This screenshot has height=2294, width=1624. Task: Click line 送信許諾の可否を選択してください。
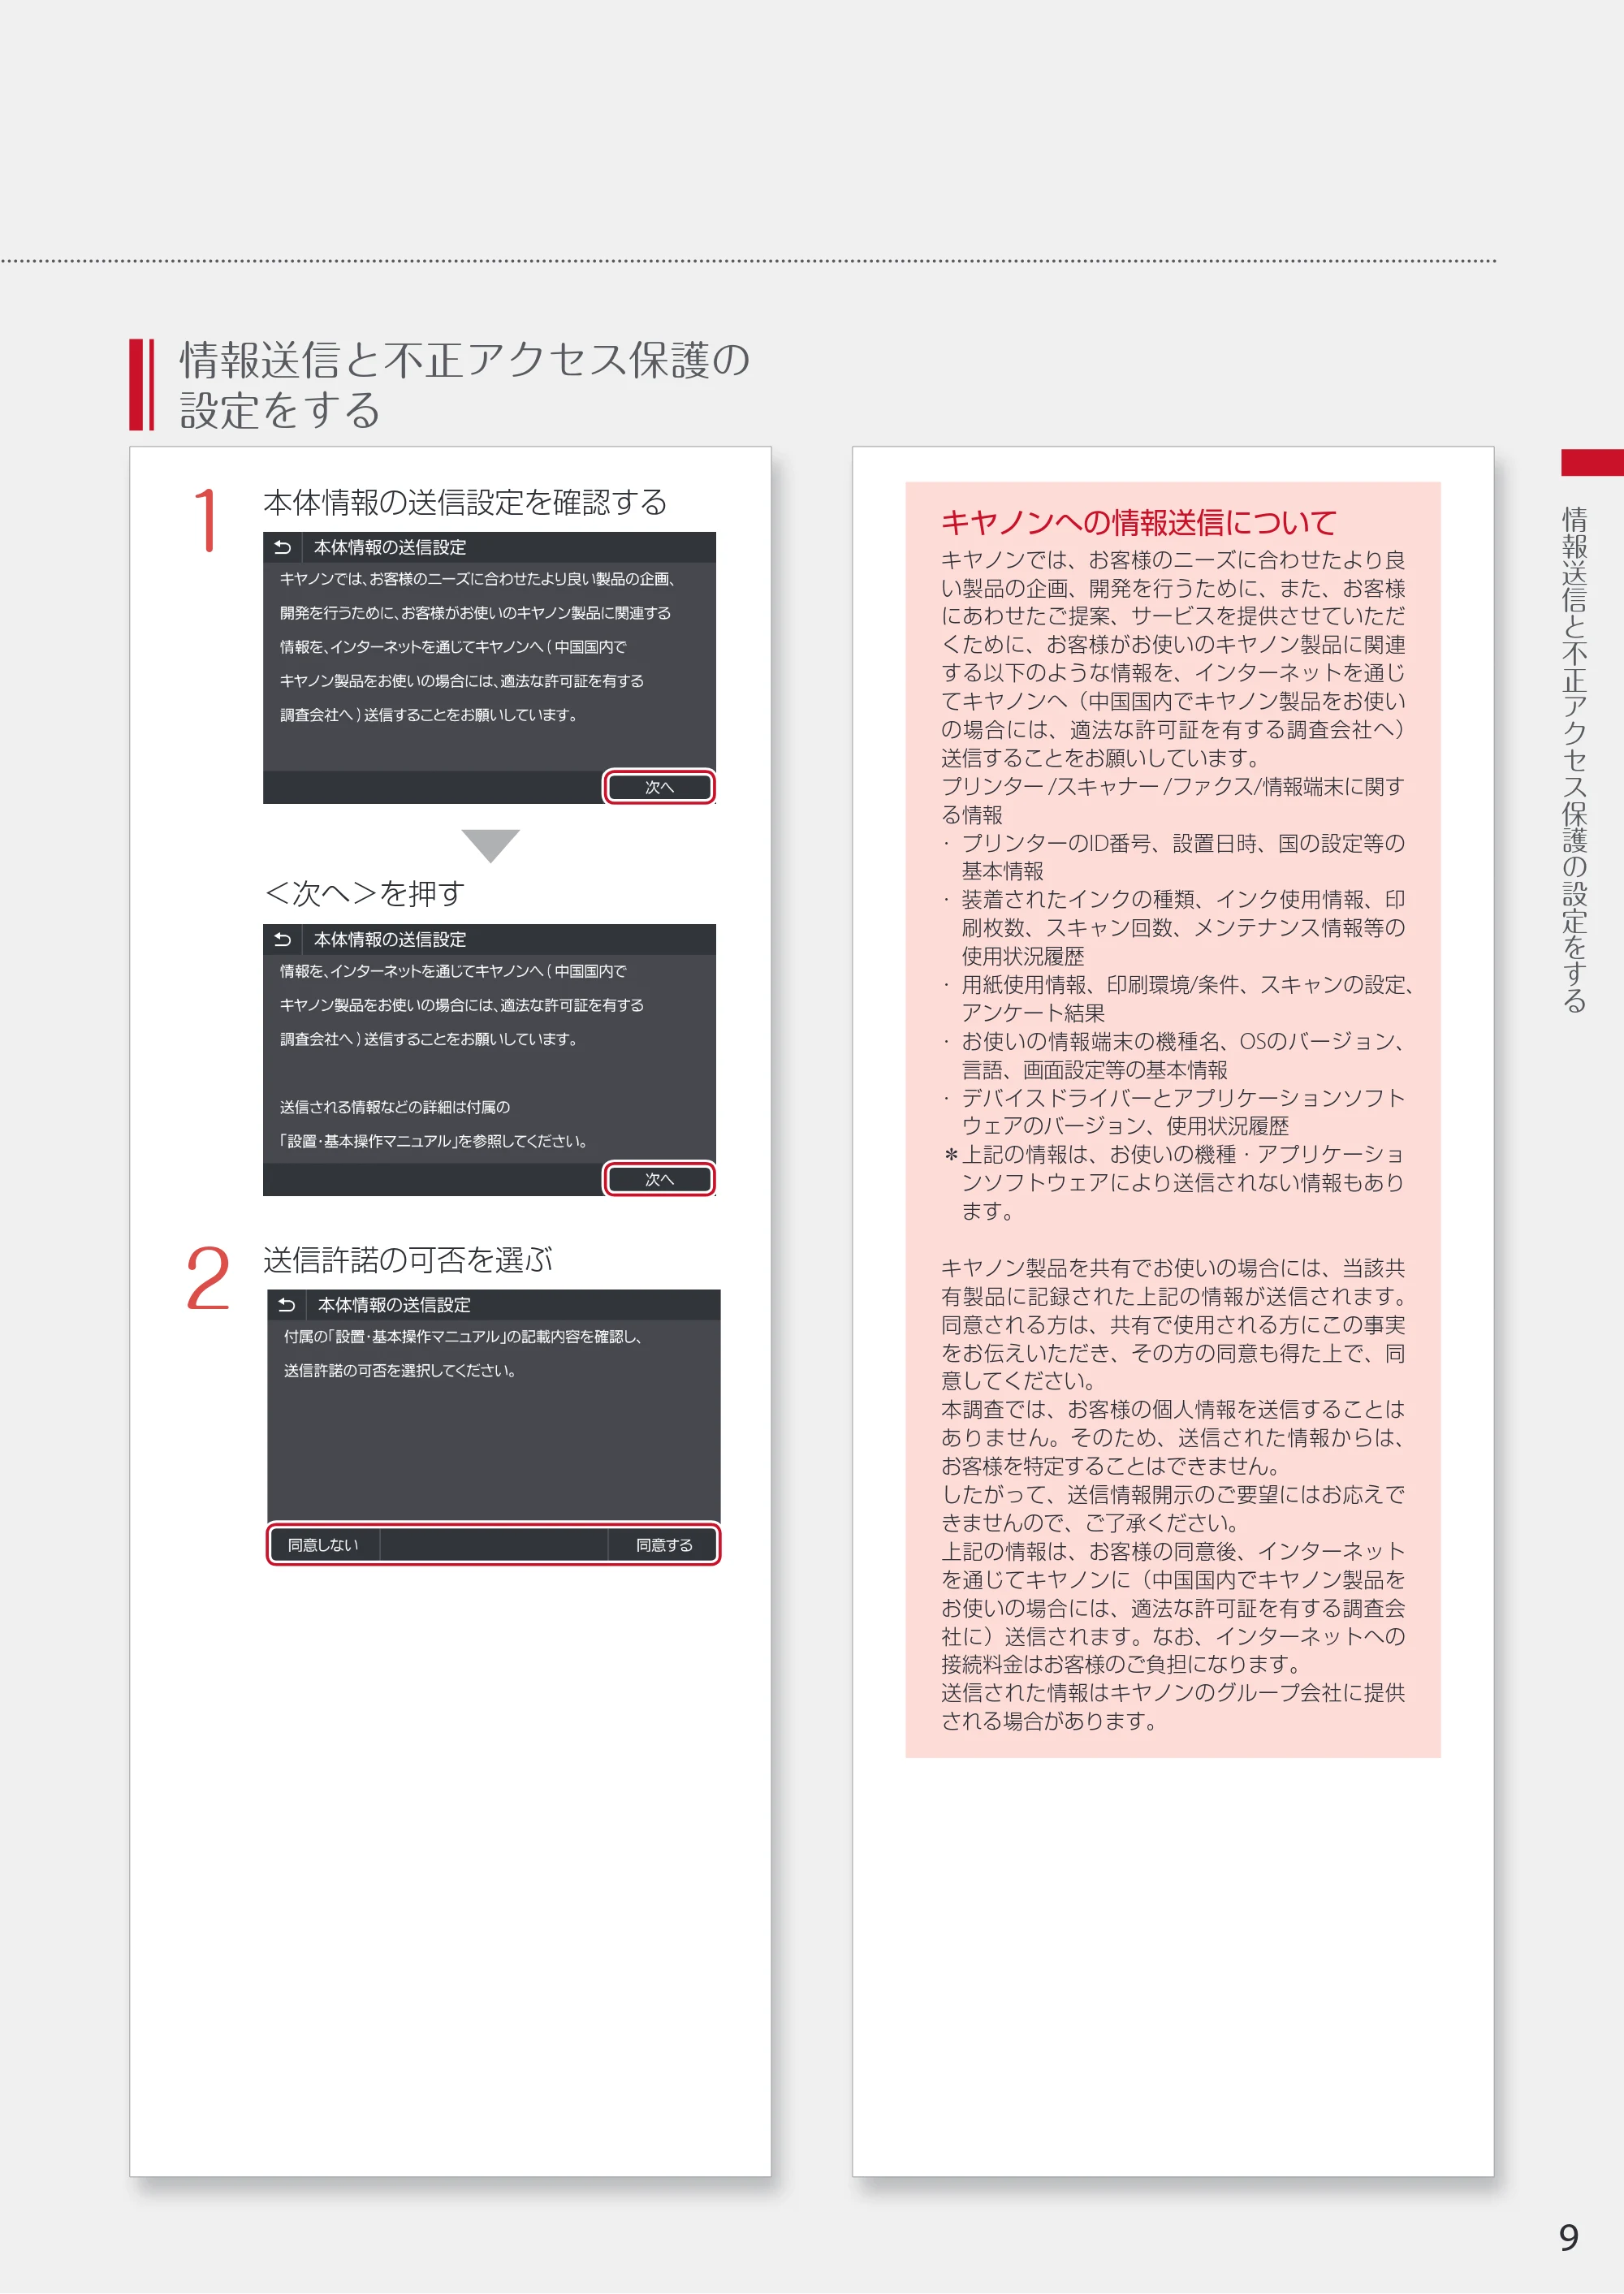click(400, 1371)
